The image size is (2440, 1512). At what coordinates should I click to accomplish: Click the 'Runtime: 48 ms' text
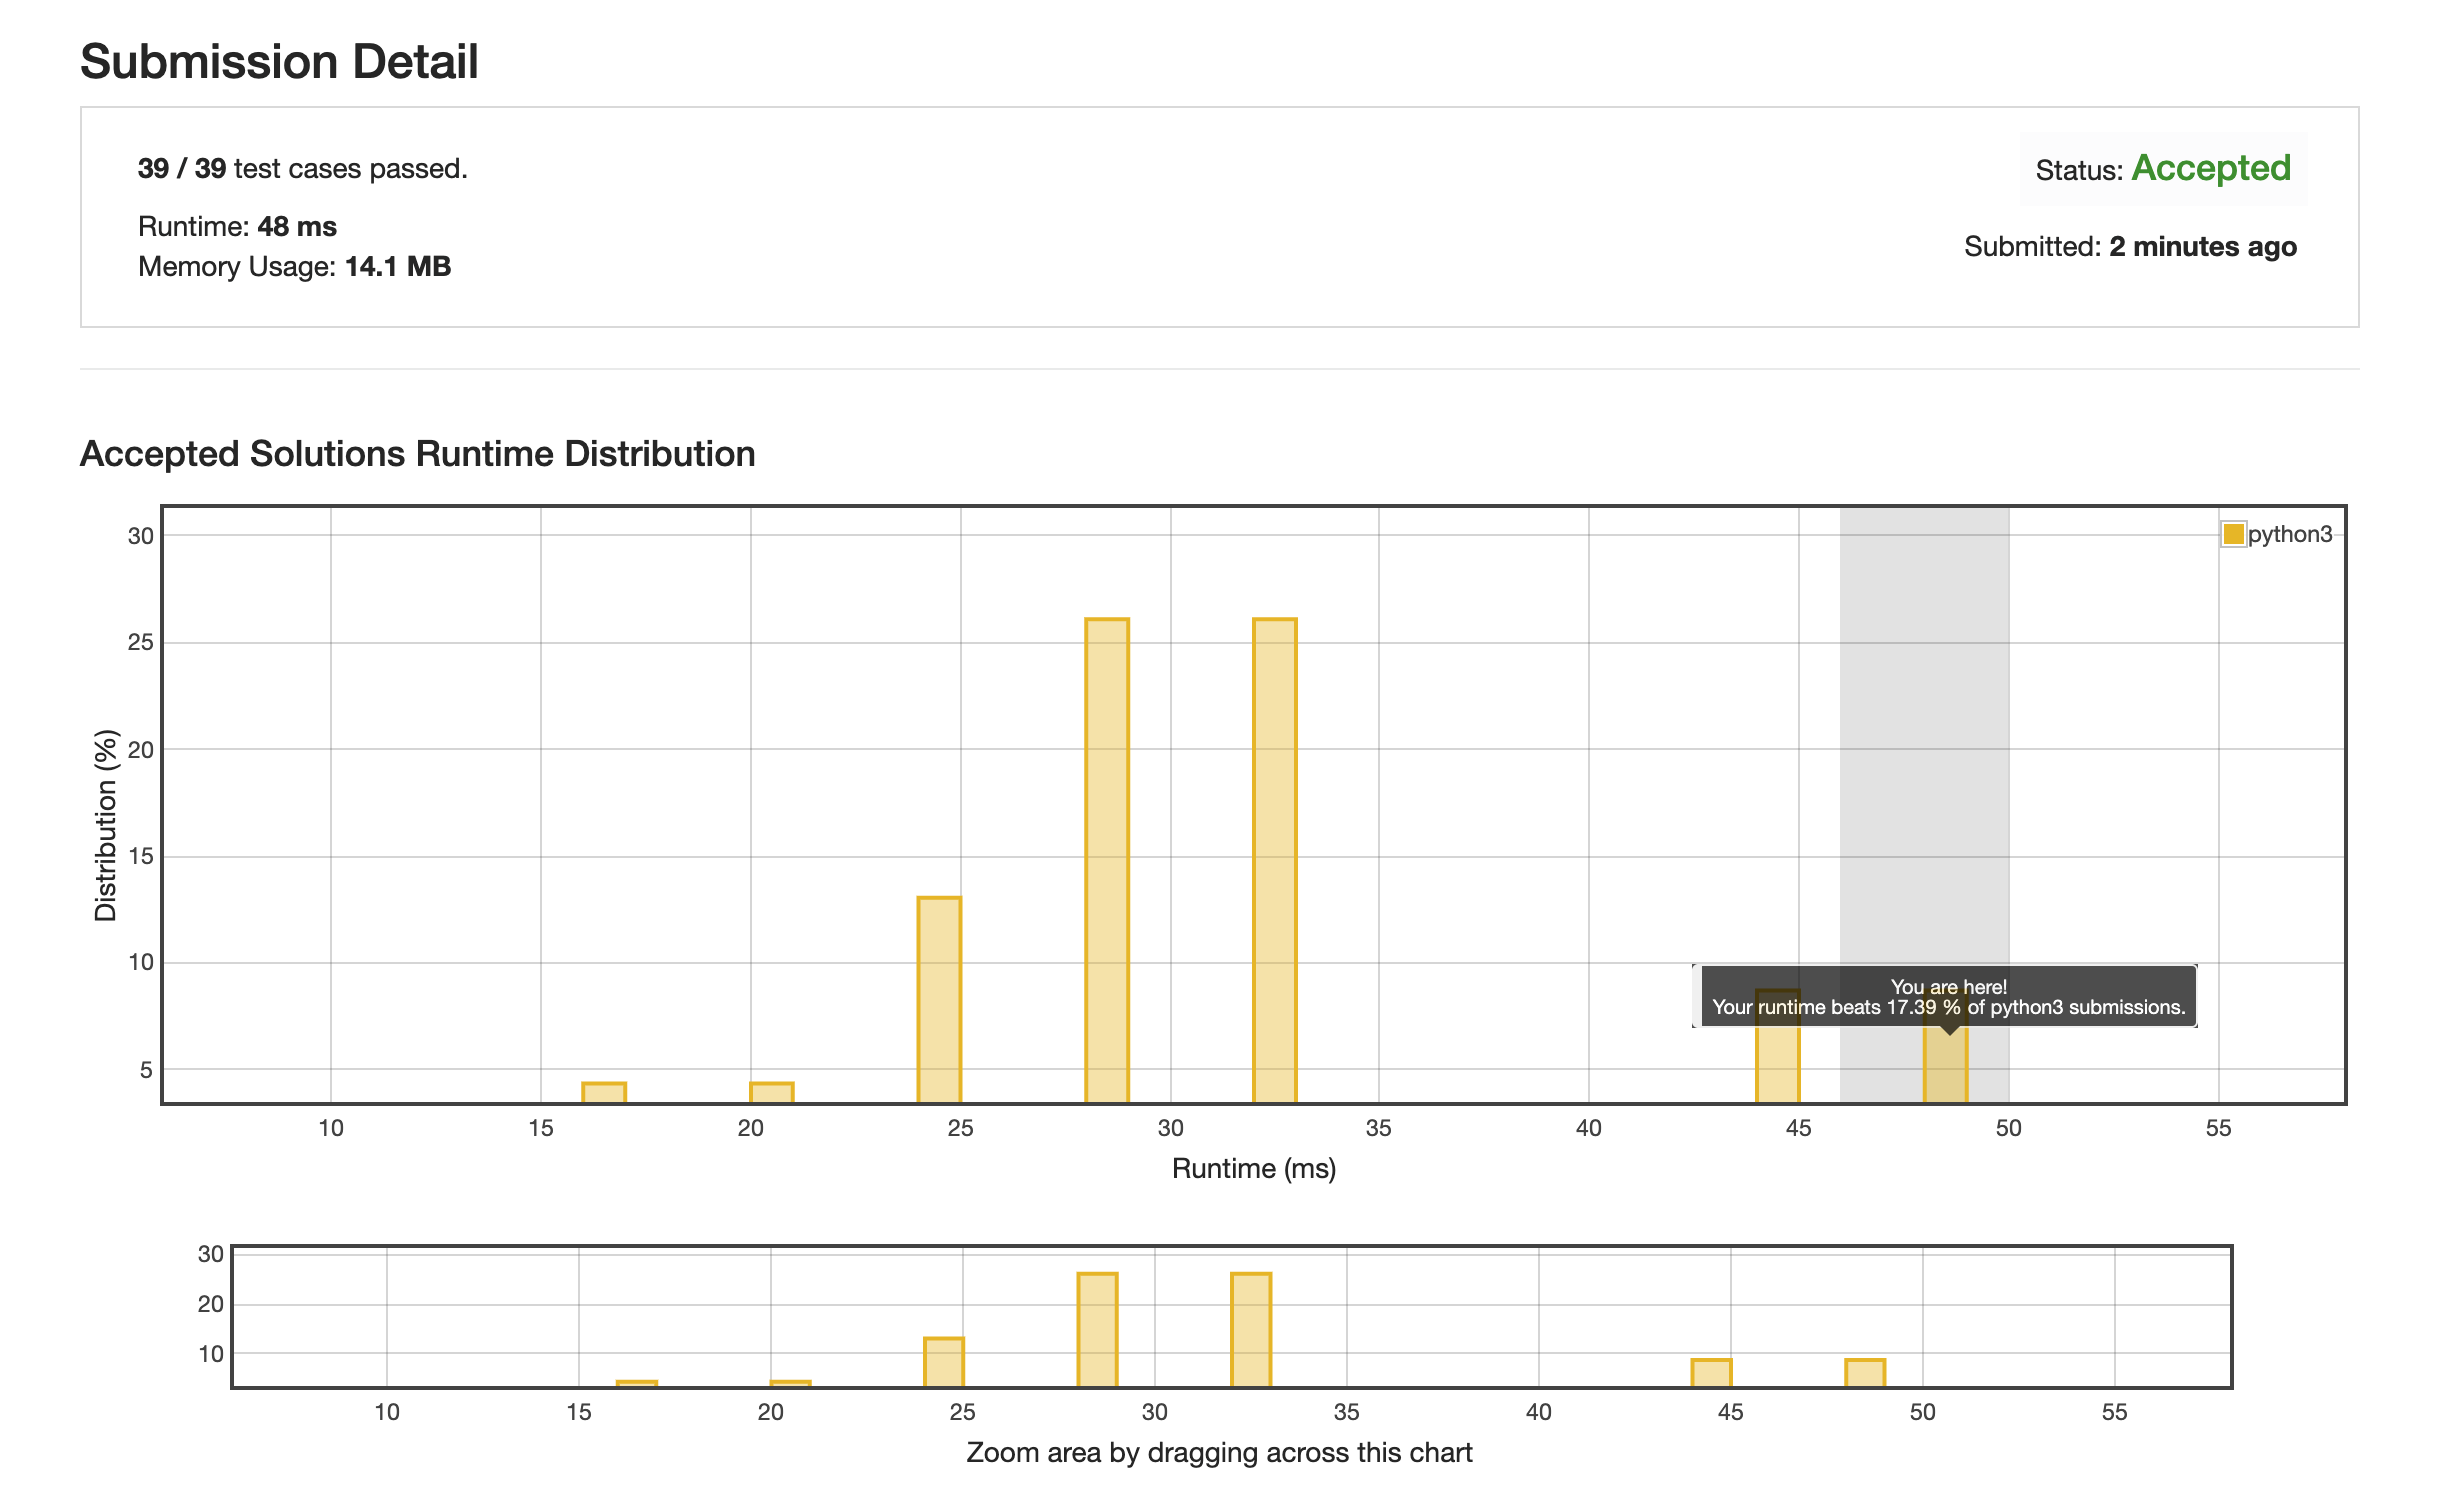(237, 227)
